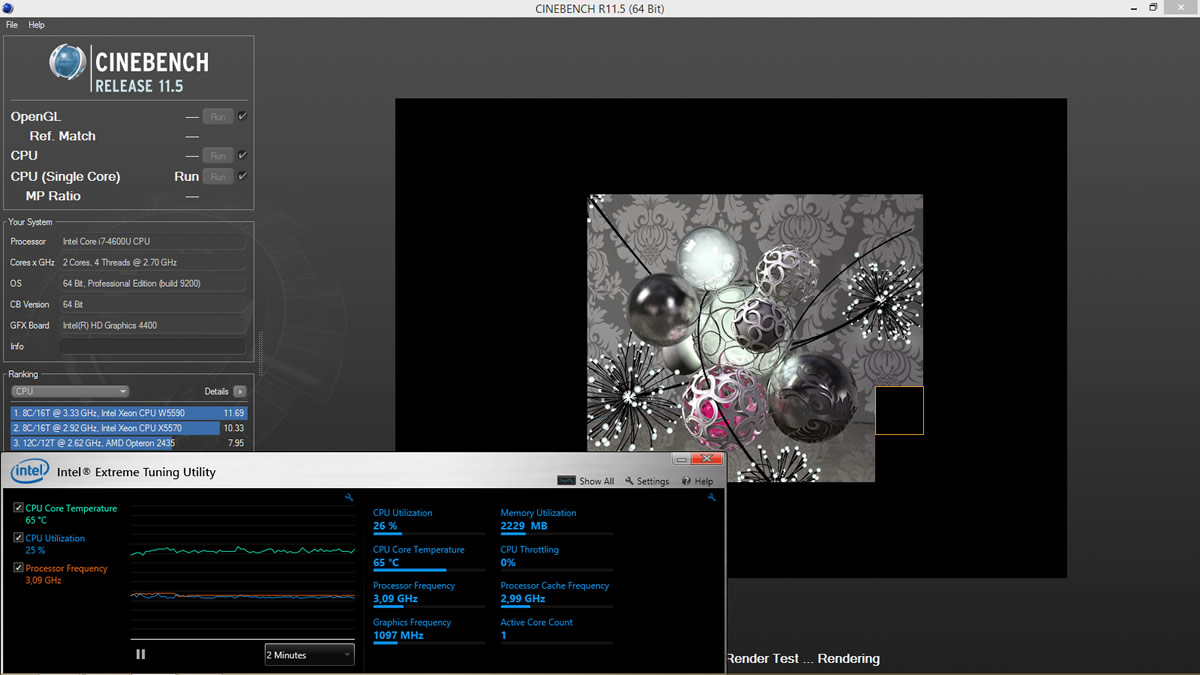
Task: Open the Help menu in Cinebench
Action: point(37,24)
